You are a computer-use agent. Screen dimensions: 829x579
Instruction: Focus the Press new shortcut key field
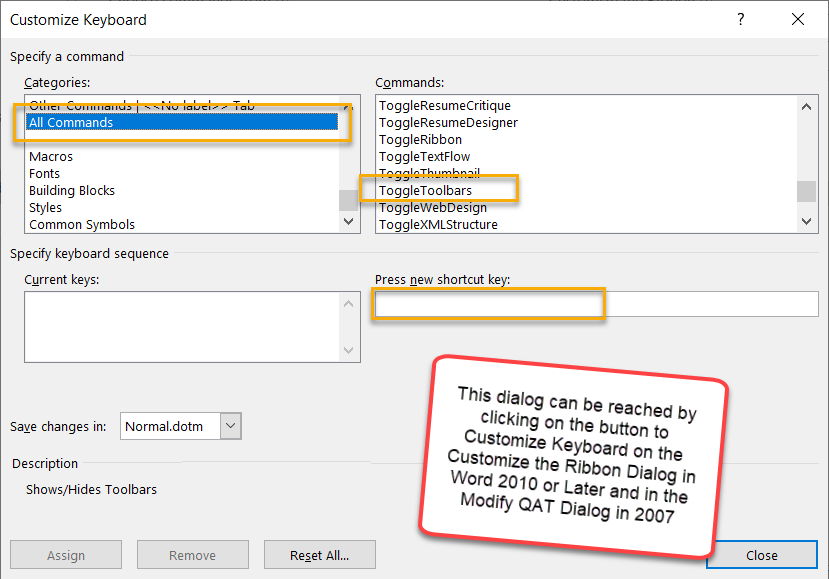tap(596, 304)
